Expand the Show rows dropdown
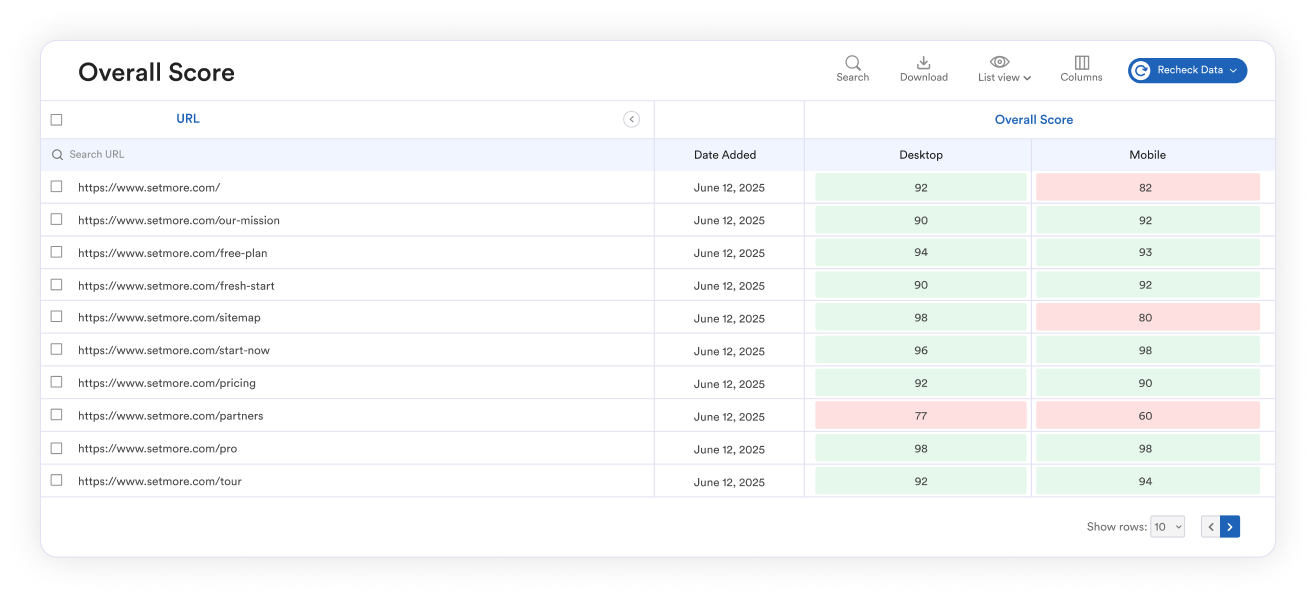The width and height of the screenshot is (1316, 598). coord(1167,527)
